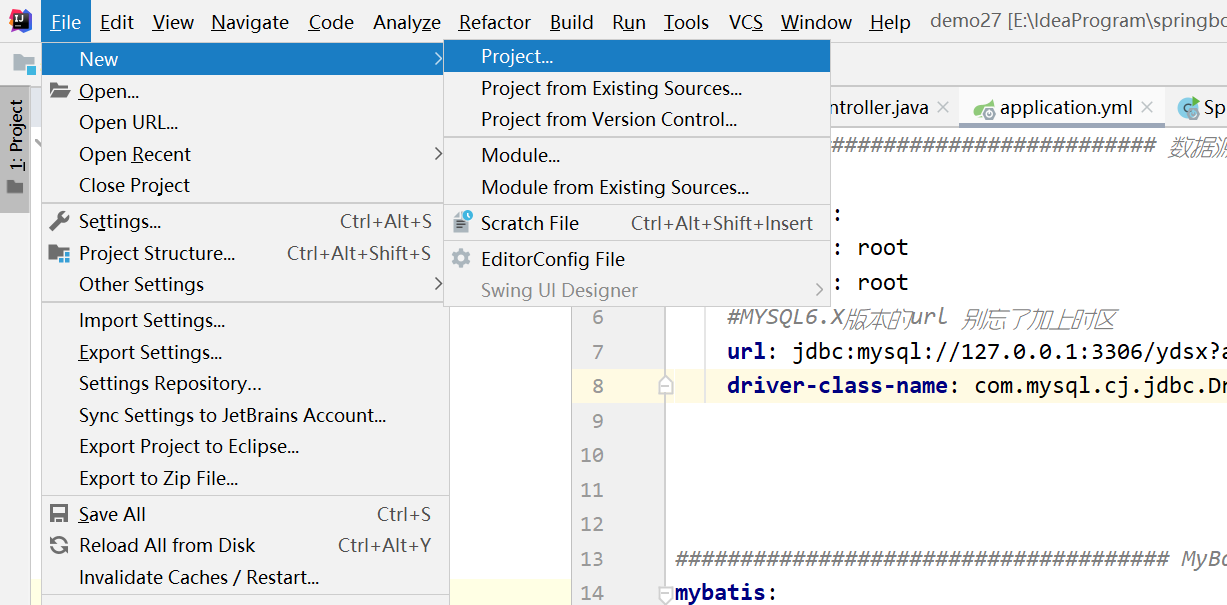Click folder icon on 1: Project sidebar
1227x605 pixels.
coord(15,186)
